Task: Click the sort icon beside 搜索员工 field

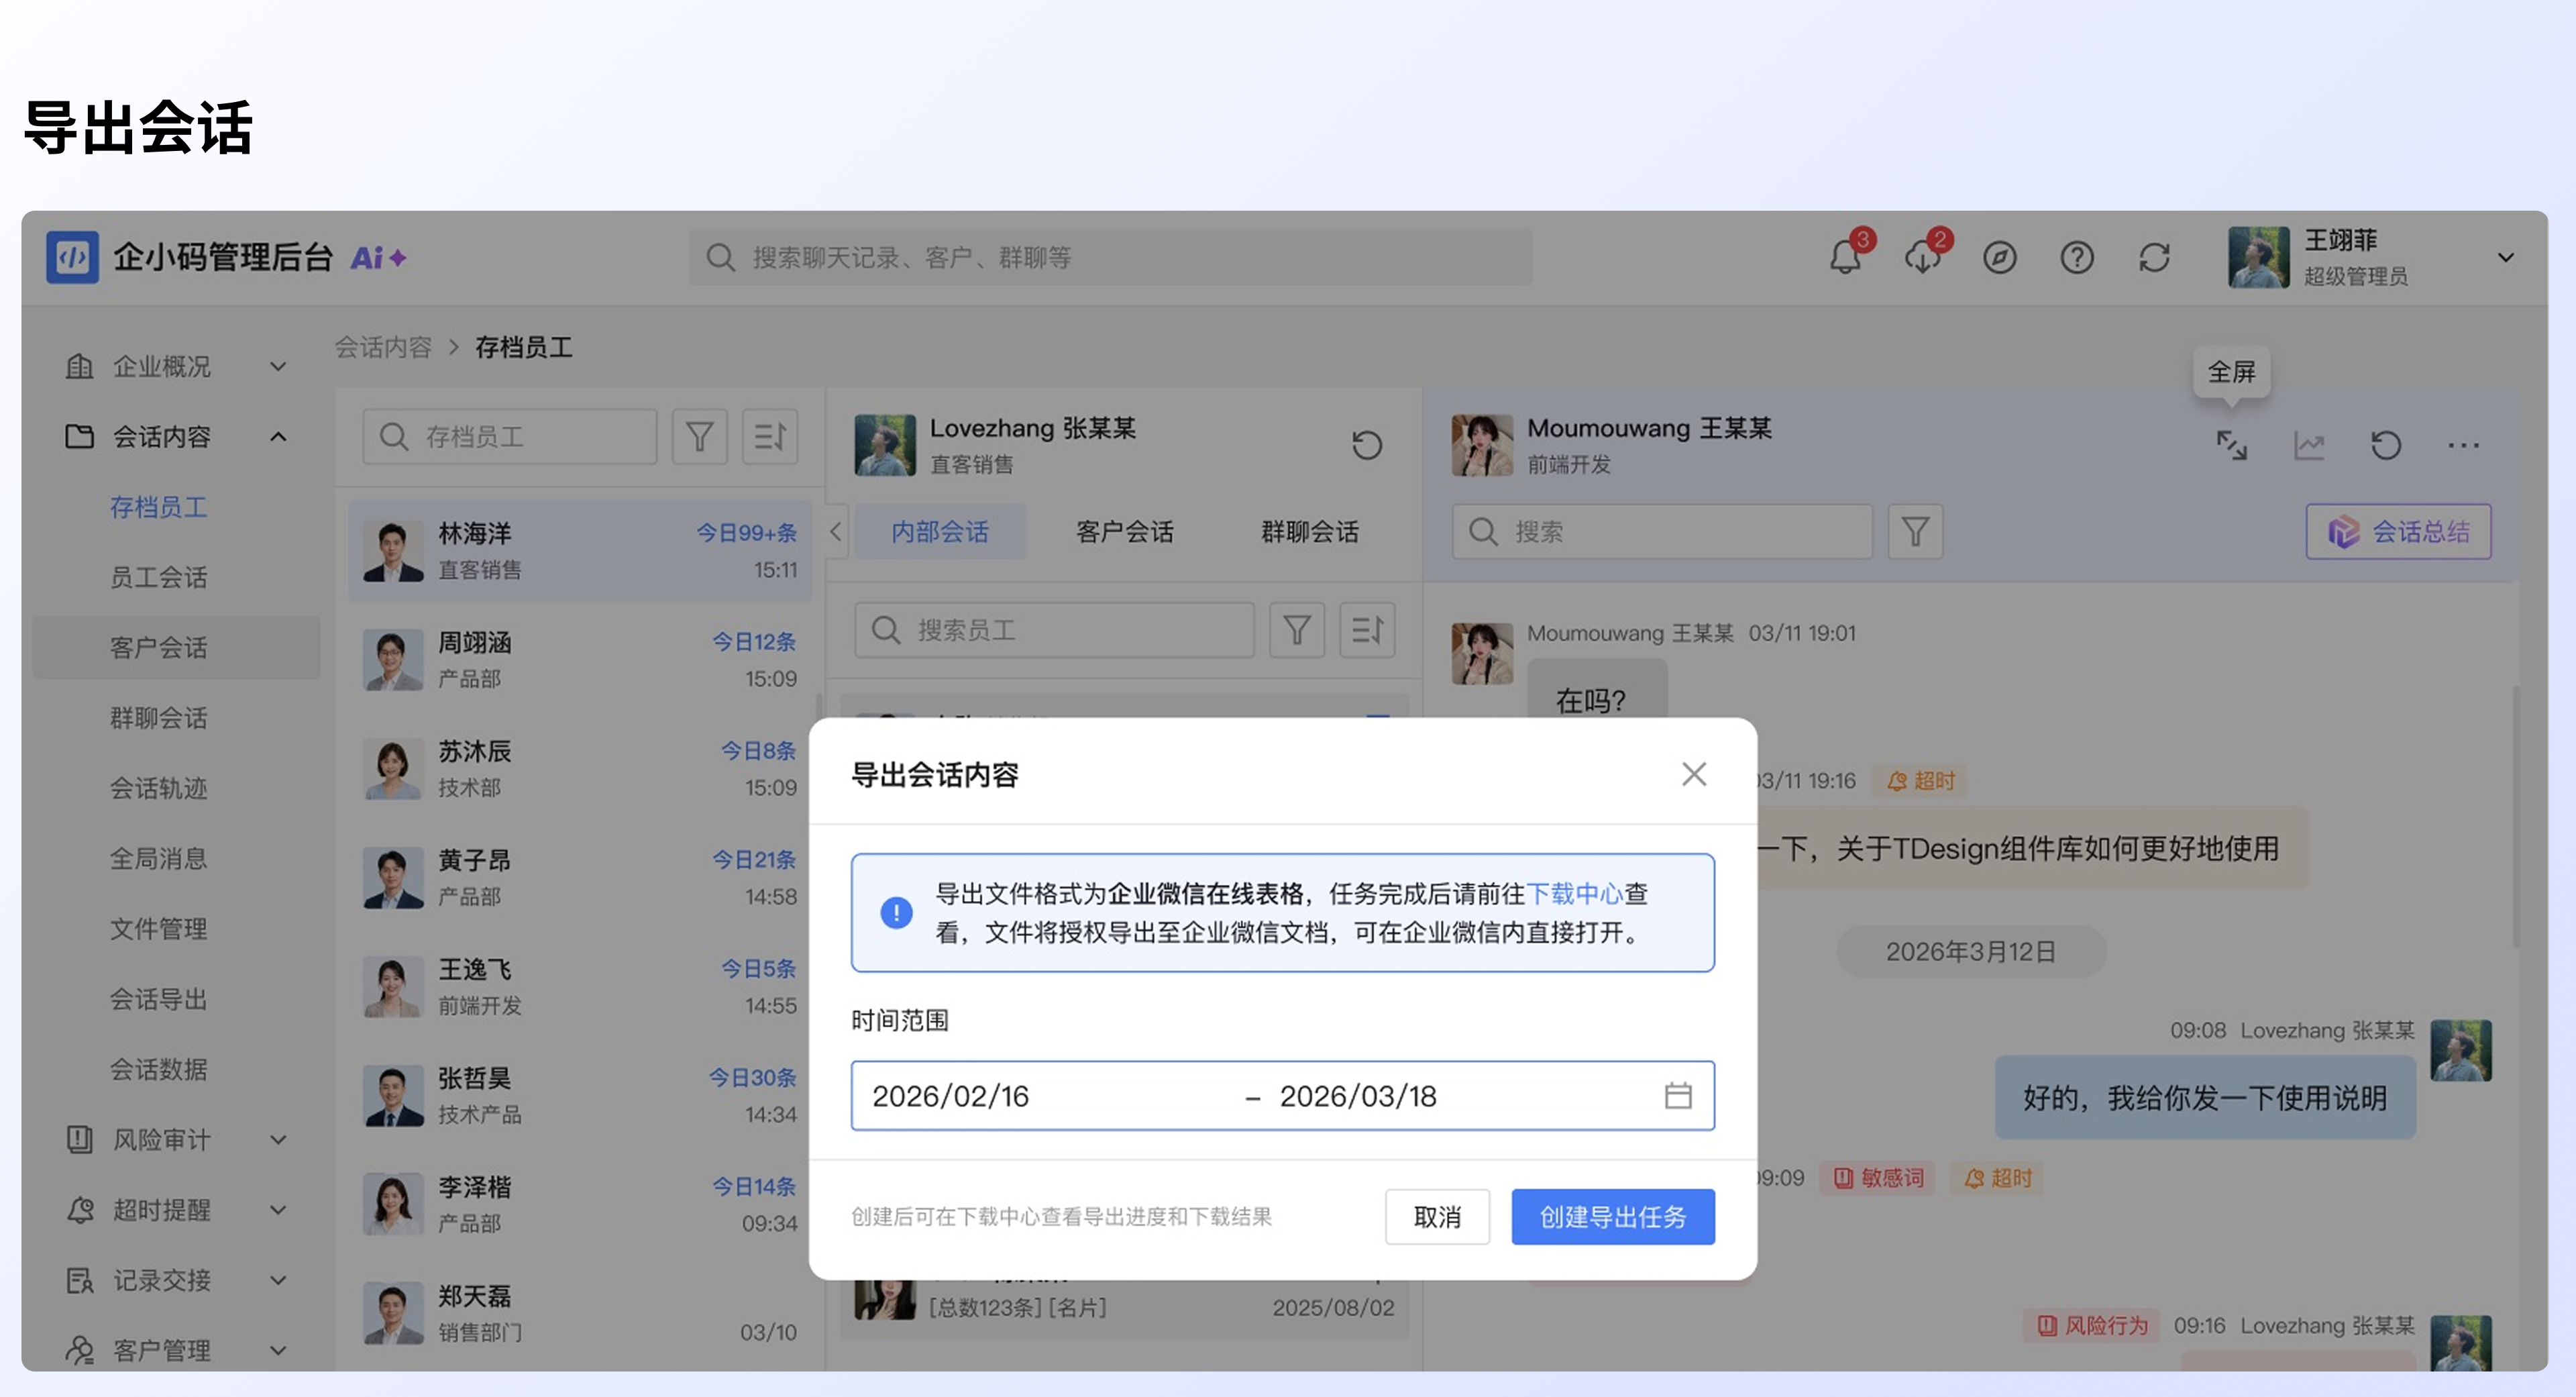Action: (1367, 630)
